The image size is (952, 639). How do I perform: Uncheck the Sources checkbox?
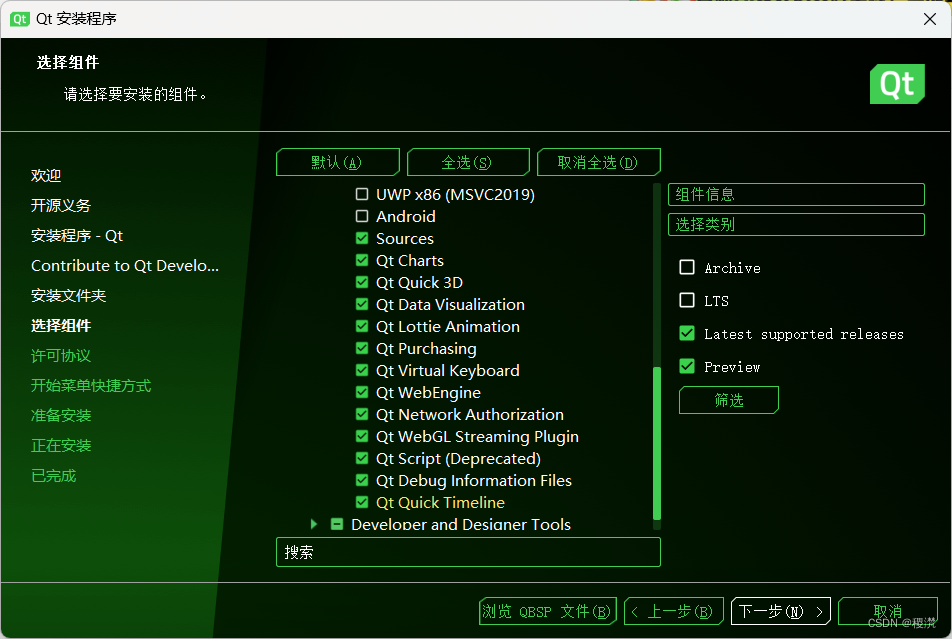point(362,238)
